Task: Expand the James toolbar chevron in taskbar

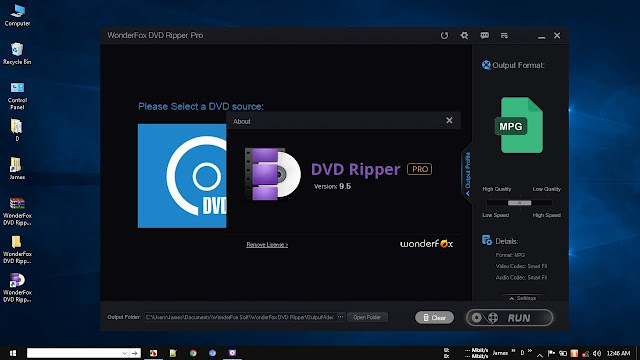Action: [x=513, y=351]
